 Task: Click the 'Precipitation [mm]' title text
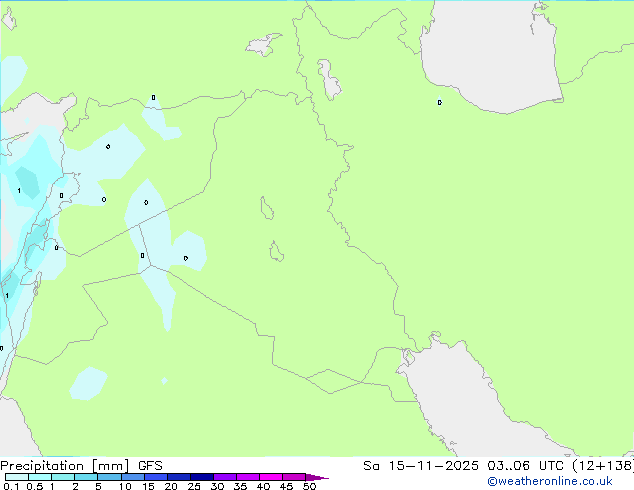point(64,466)
